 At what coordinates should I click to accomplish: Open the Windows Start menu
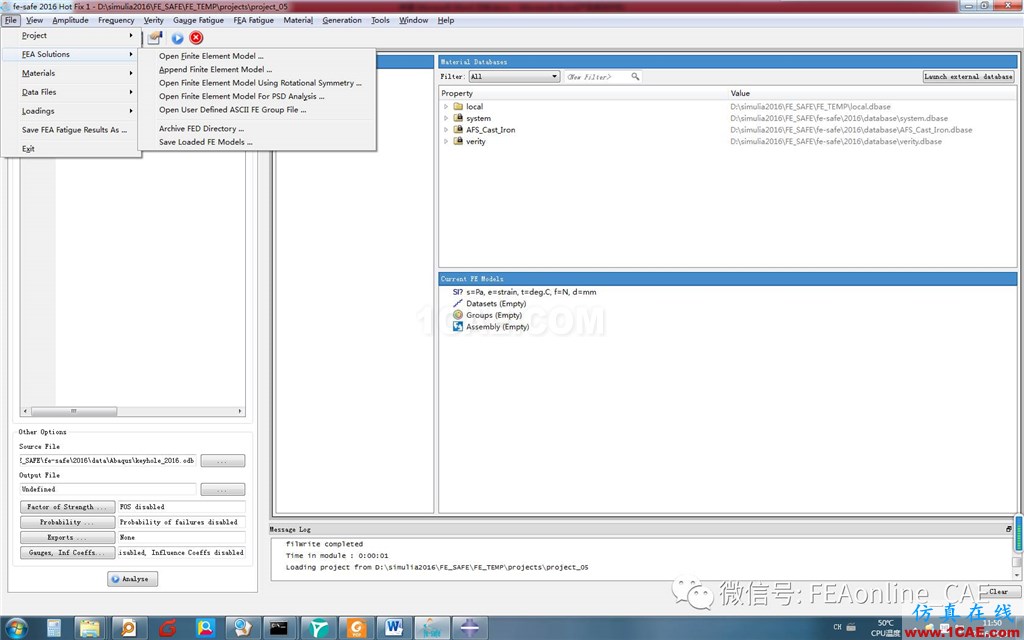[15, 628]
